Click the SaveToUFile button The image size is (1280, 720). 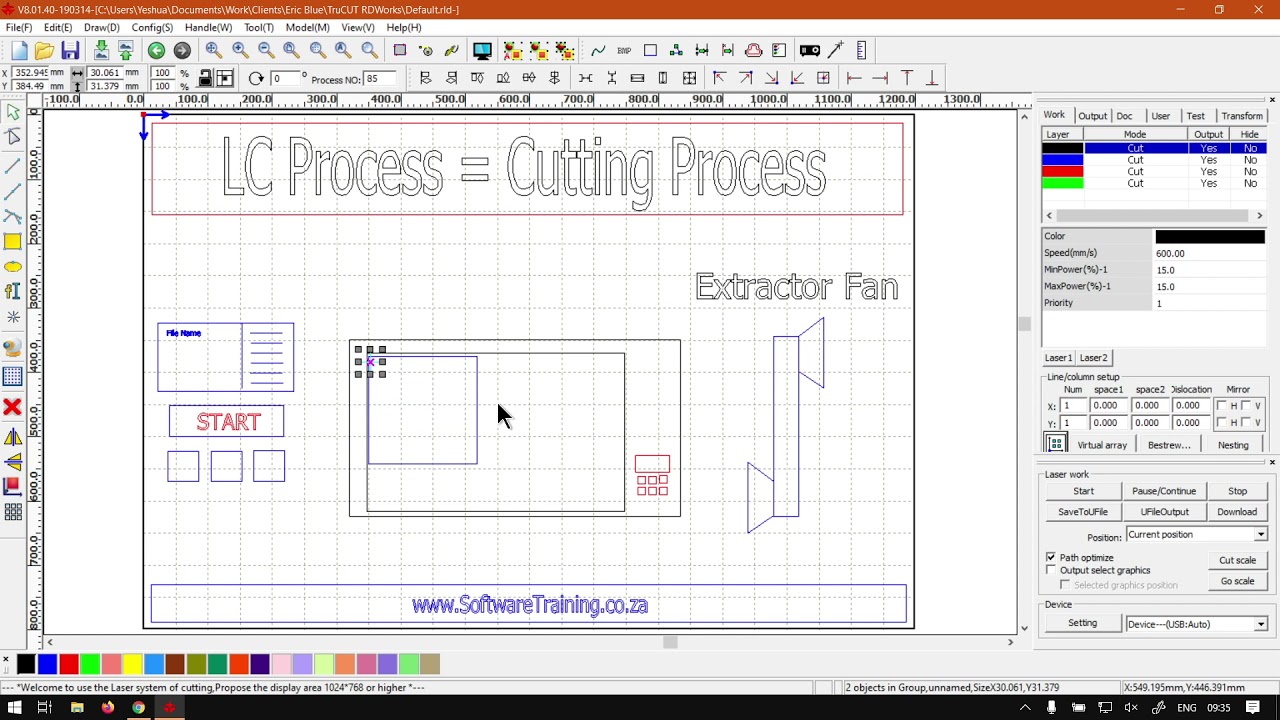1083,512
